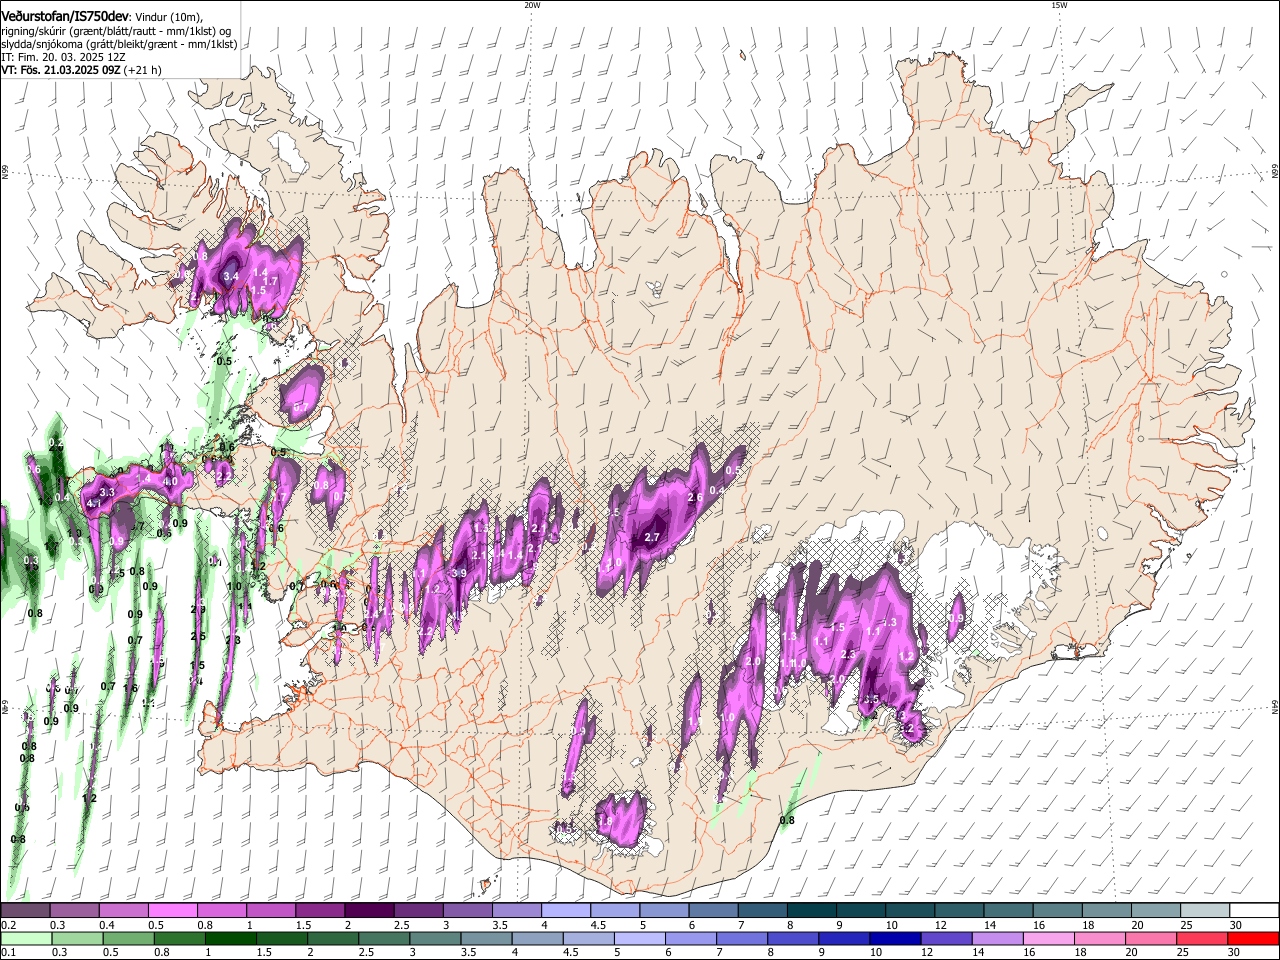
Task: Choose the darkest purple upper swatch at 2
Action: pos(368,910)
